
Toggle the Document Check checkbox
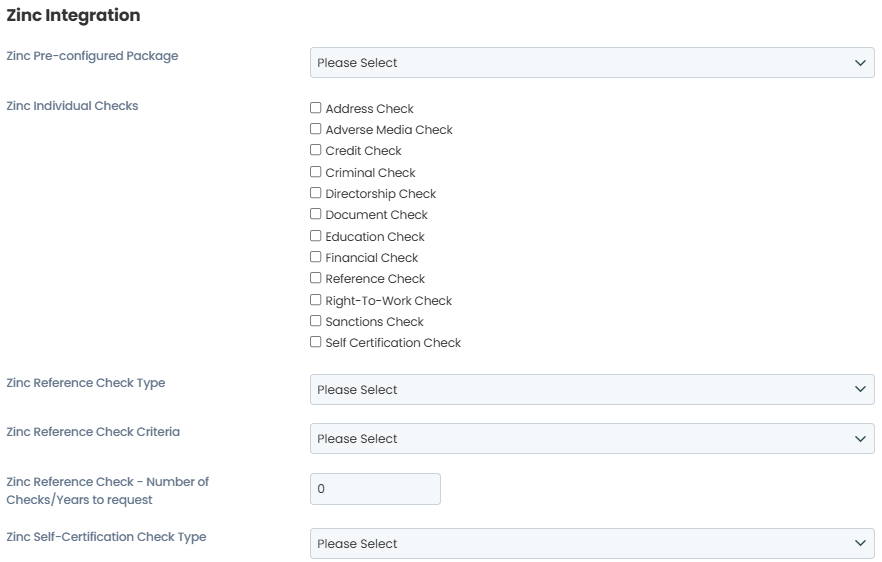click(x=316, y=214)
